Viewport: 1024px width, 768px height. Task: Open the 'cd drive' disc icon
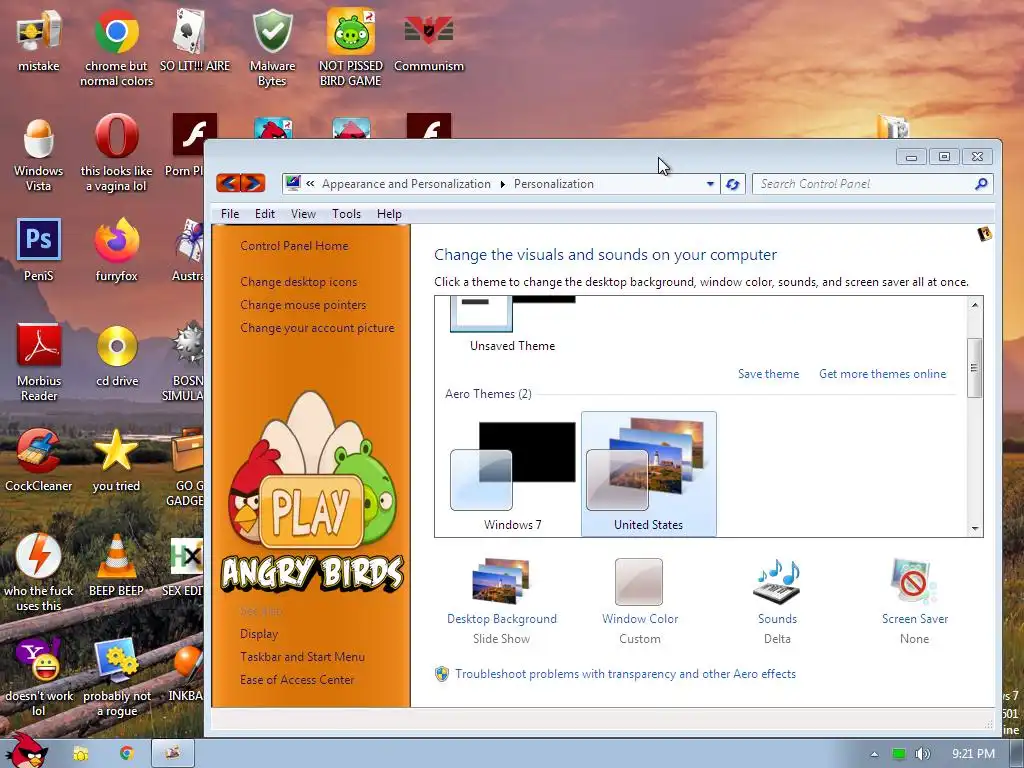[117, 345]
